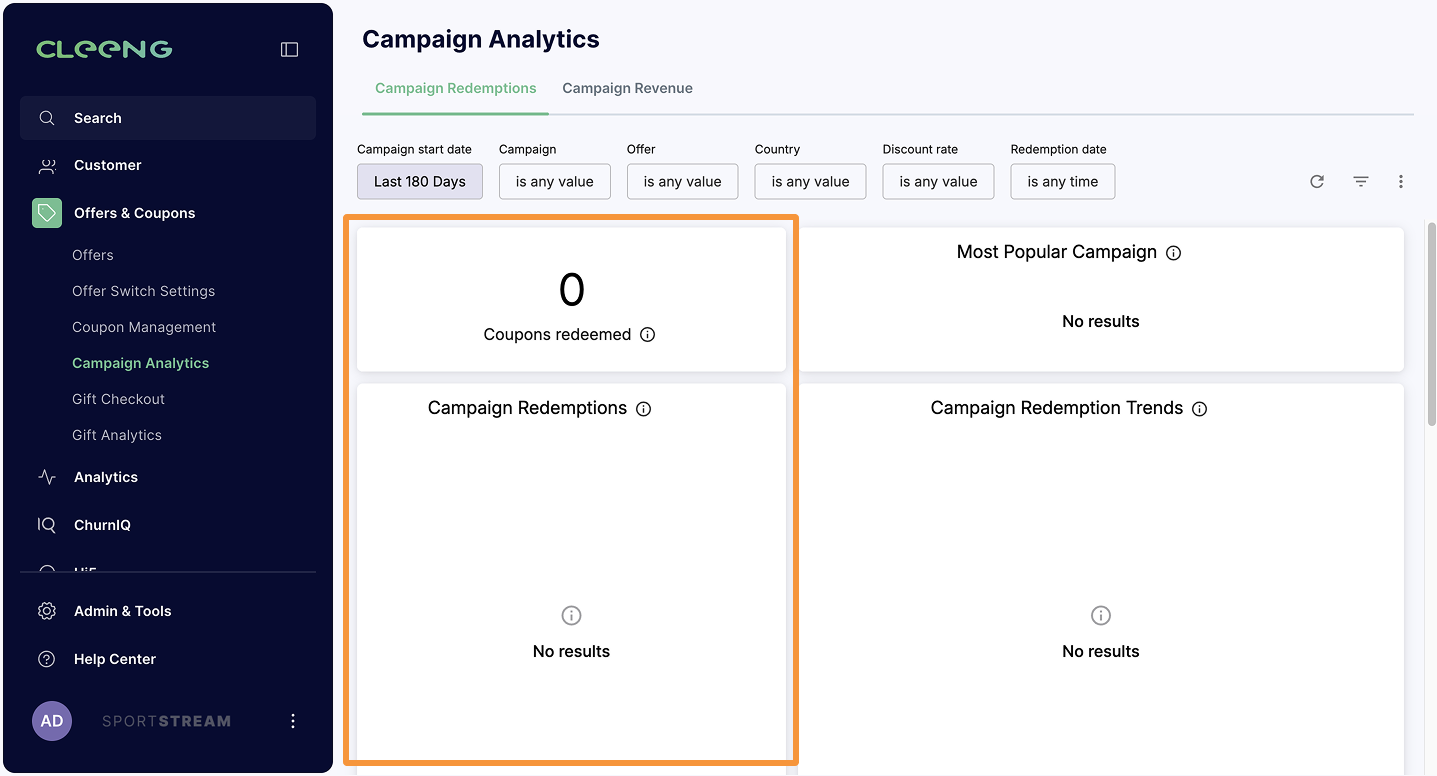Open the Redemption date is any time filter
The height and width of the screenshot is (776, 1437).
(x=1063, y=182)
